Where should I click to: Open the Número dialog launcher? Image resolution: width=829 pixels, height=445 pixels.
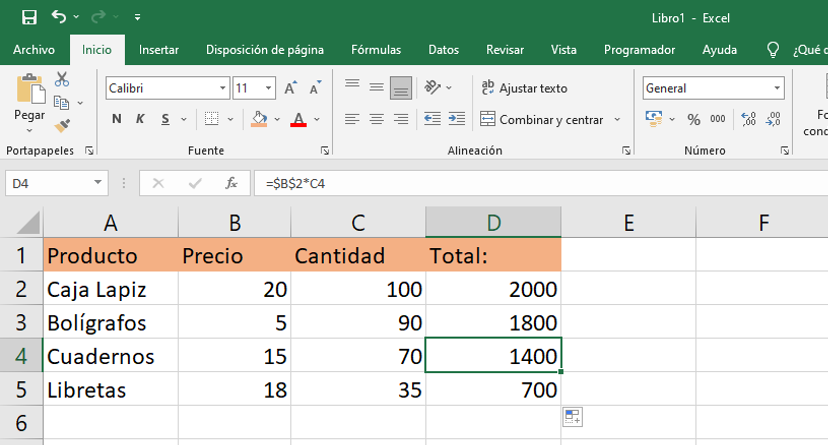[x=785, y=151]
